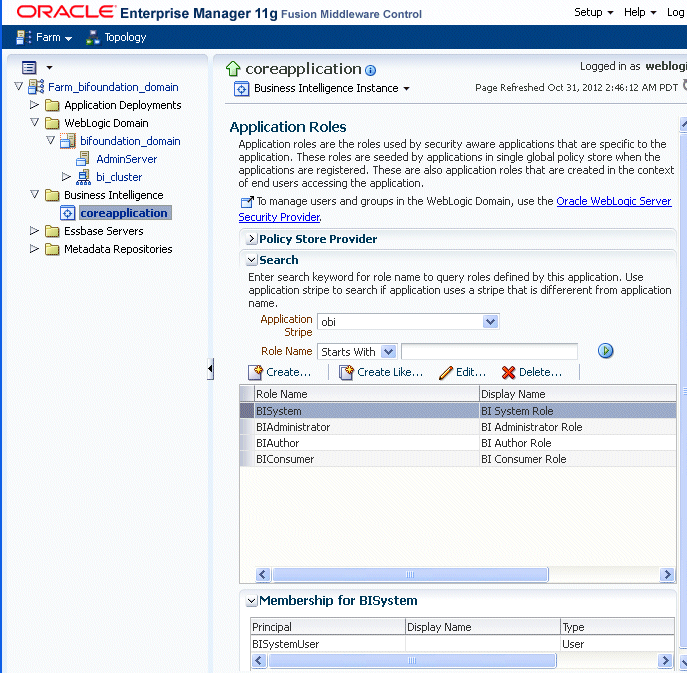
Task: Select the BISystemUser principal row
Action: (x=462, y=644)
